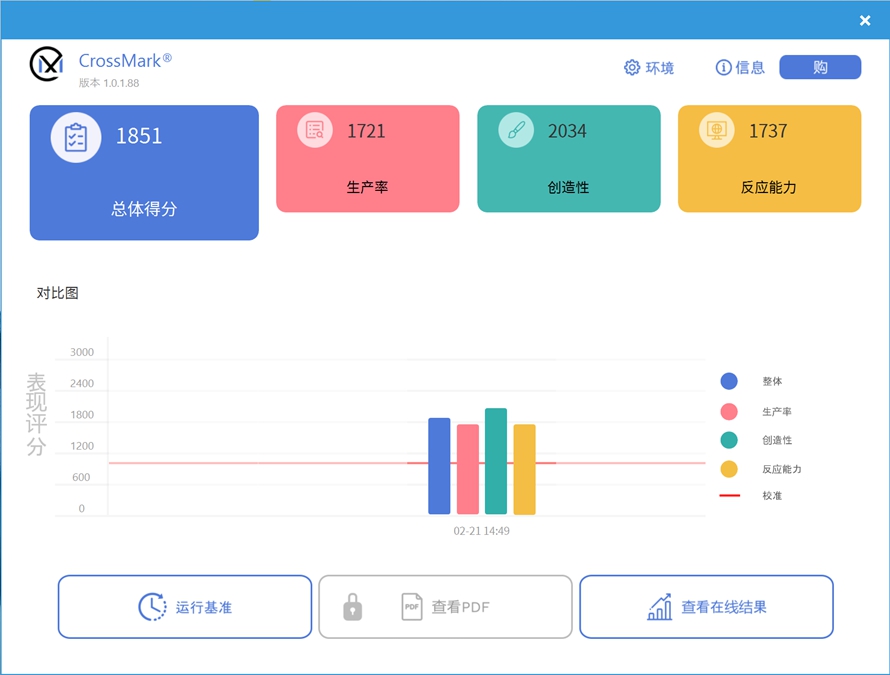The image size is (890, 675).
Task: Click the document icon on the 生产率 card
Action: [x=313, y=130]
